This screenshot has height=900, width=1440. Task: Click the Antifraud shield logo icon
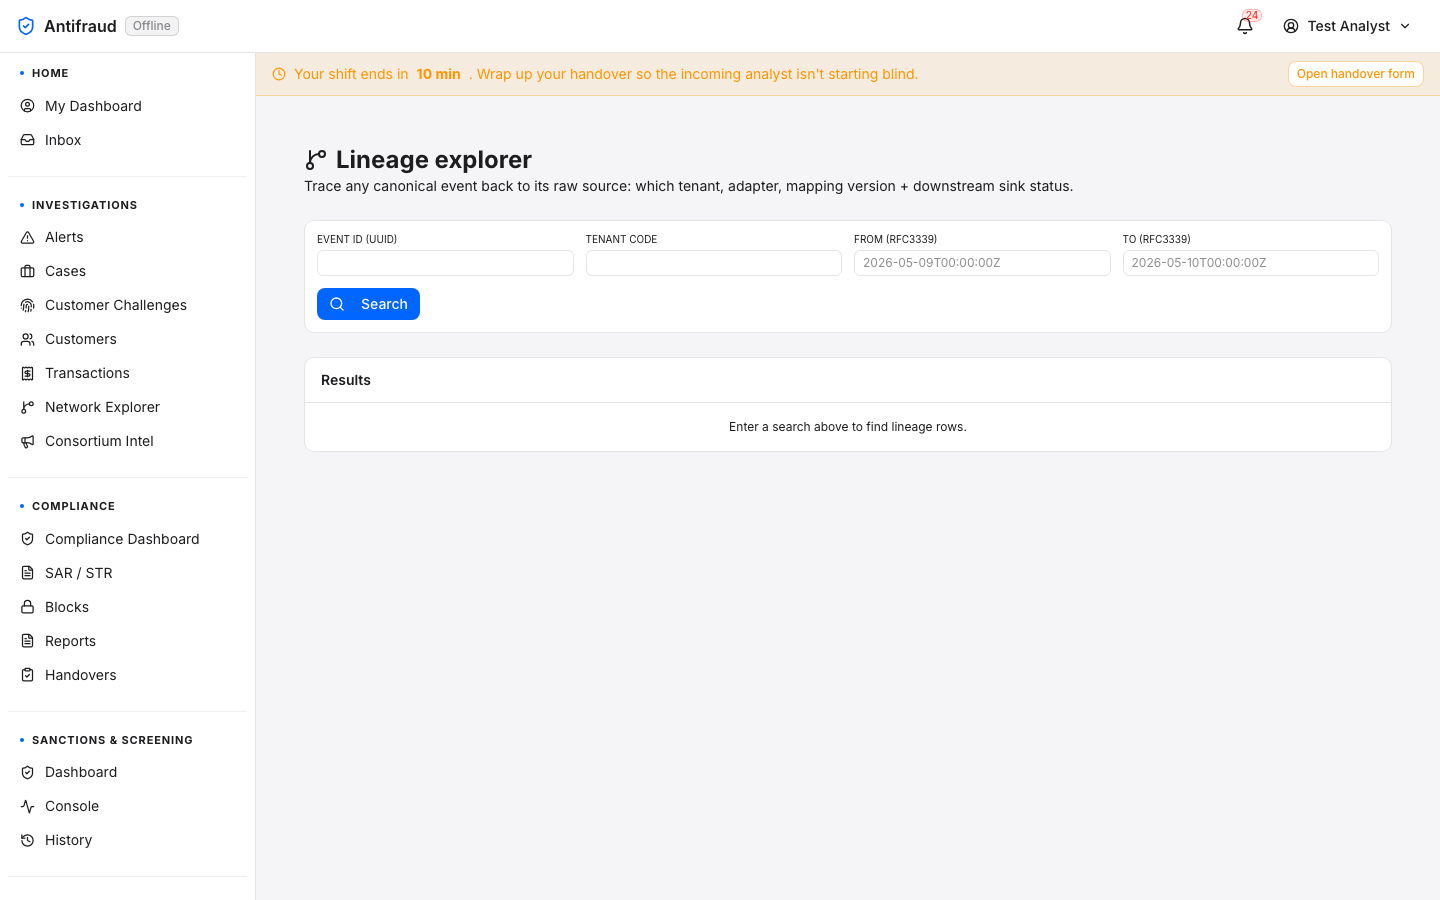pyautogui.click(x=26, y=26)
